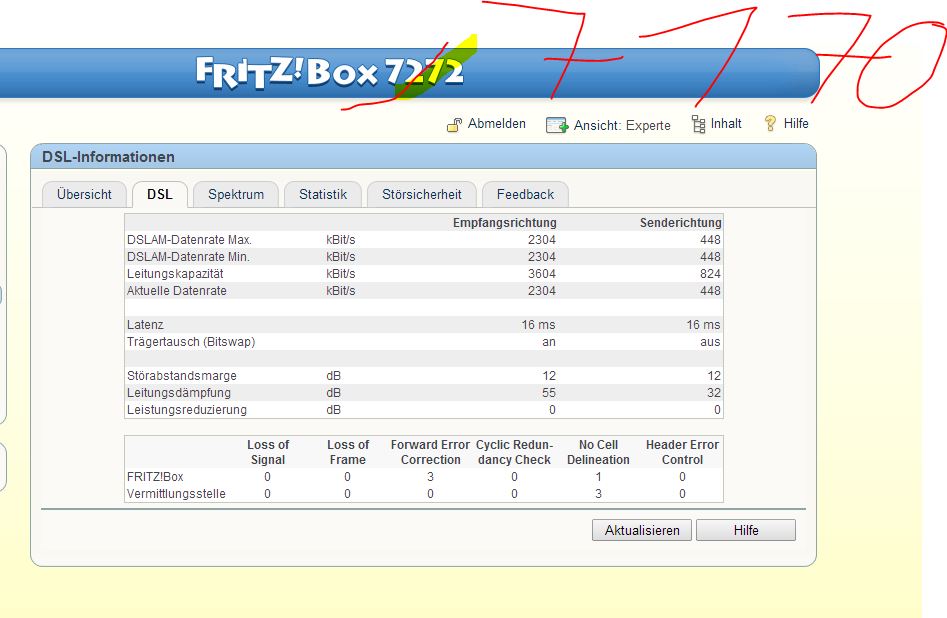Click the Leitungsdämpfung value 55
Image resolution: width=947 pixels, height=618 pixels.
(x=548, y=393)
